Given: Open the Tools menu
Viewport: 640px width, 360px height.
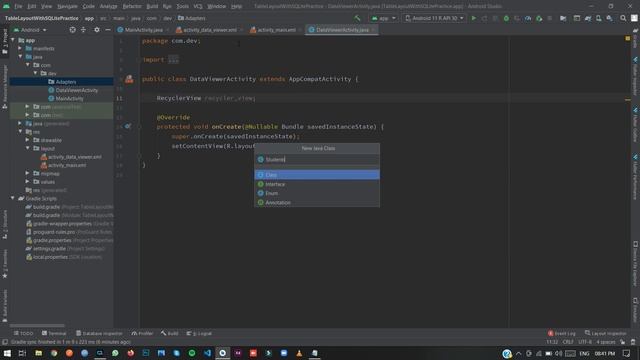Looking at the screenshot, I should [182, 6].
